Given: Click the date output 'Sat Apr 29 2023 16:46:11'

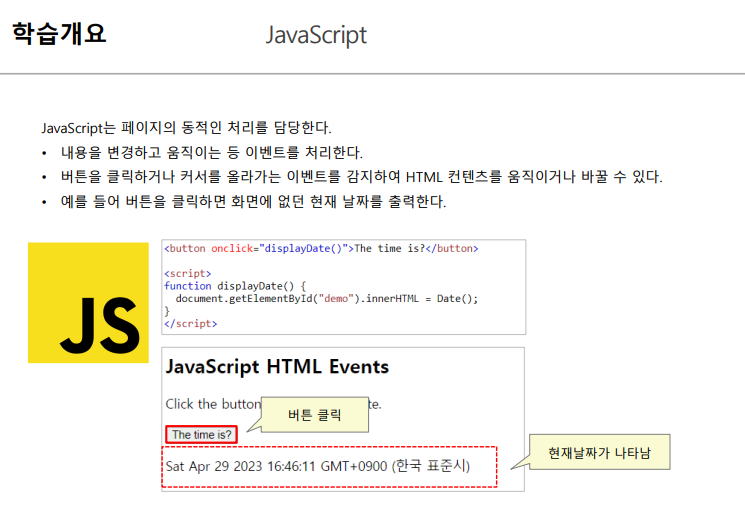Looking at the screenshot, I should (x=317, y=466).
